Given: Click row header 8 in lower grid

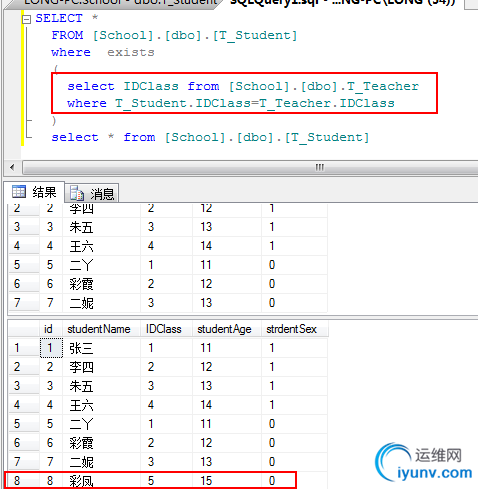Looking at the screenshot, I should (23, 481).
